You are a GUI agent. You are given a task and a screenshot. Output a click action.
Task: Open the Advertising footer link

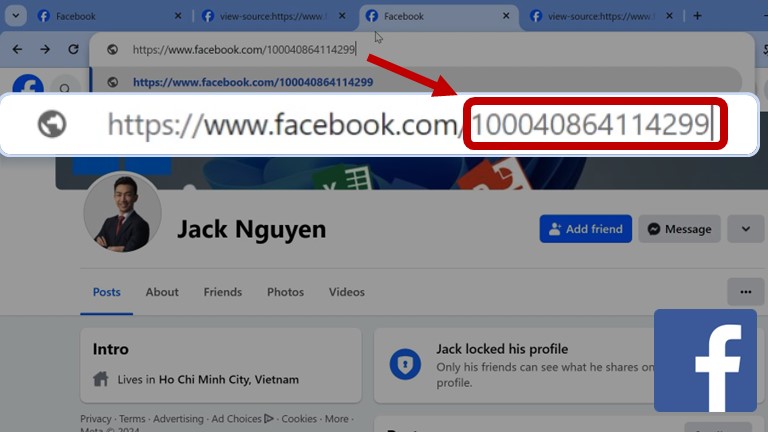[178, 419]
